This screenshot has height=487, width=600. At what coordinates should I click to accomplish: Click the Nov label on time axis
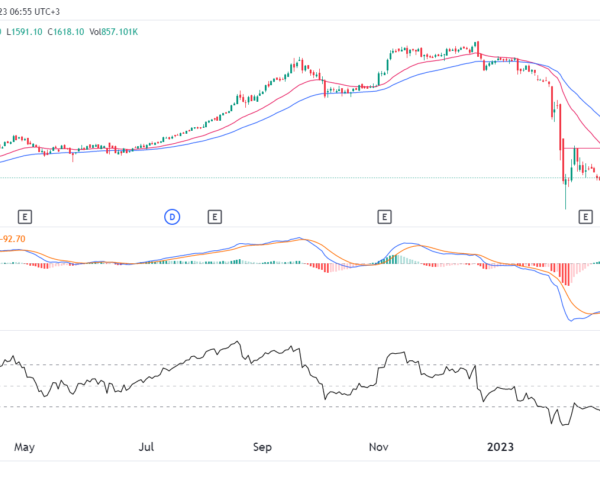click(379, 447)
